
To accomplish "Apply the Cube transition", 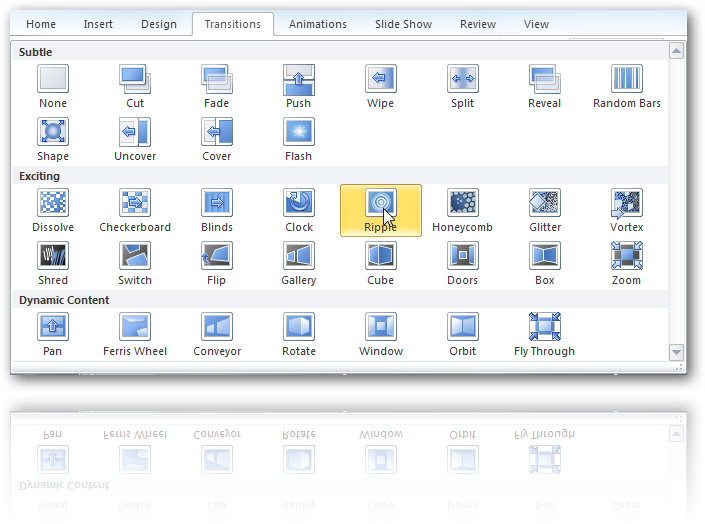I will tap(380, 264).
